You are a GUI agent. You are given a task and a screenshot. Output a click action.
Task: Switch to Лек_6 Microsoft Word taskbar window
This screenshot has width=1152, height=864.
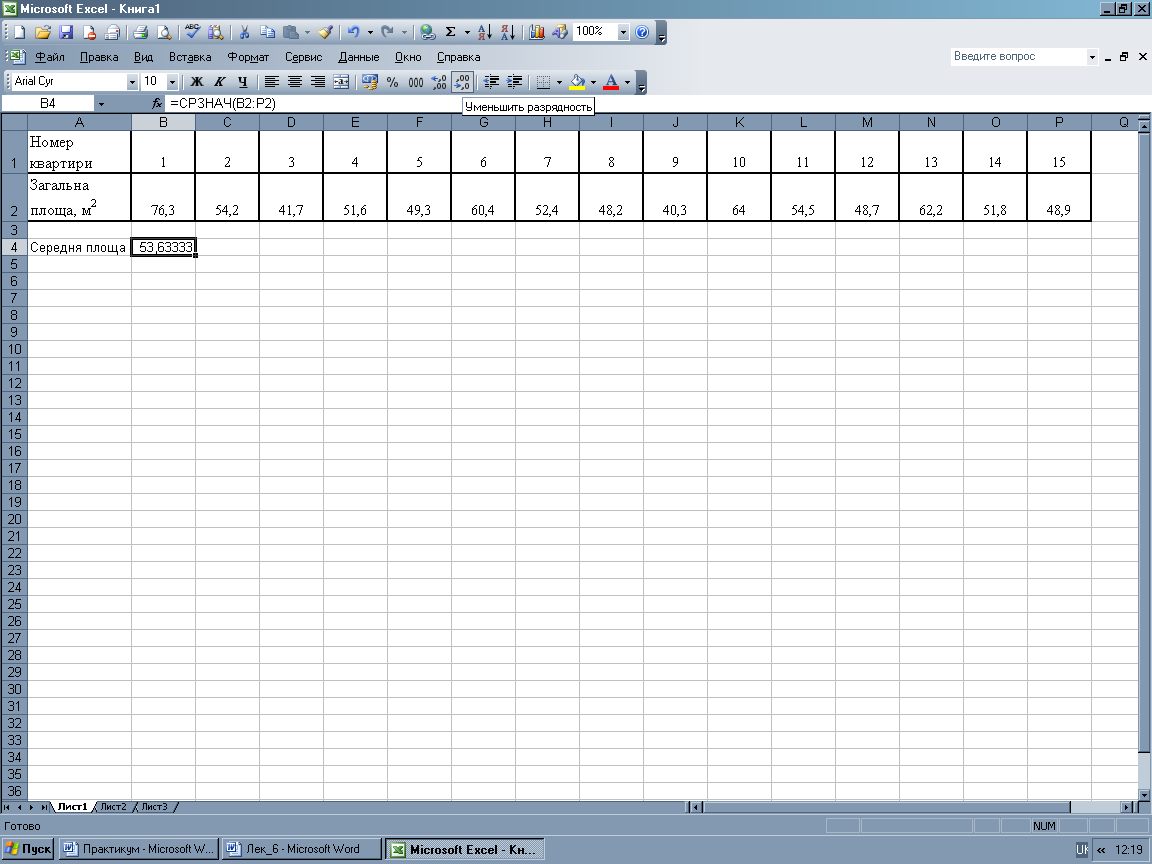click(302, 849)
